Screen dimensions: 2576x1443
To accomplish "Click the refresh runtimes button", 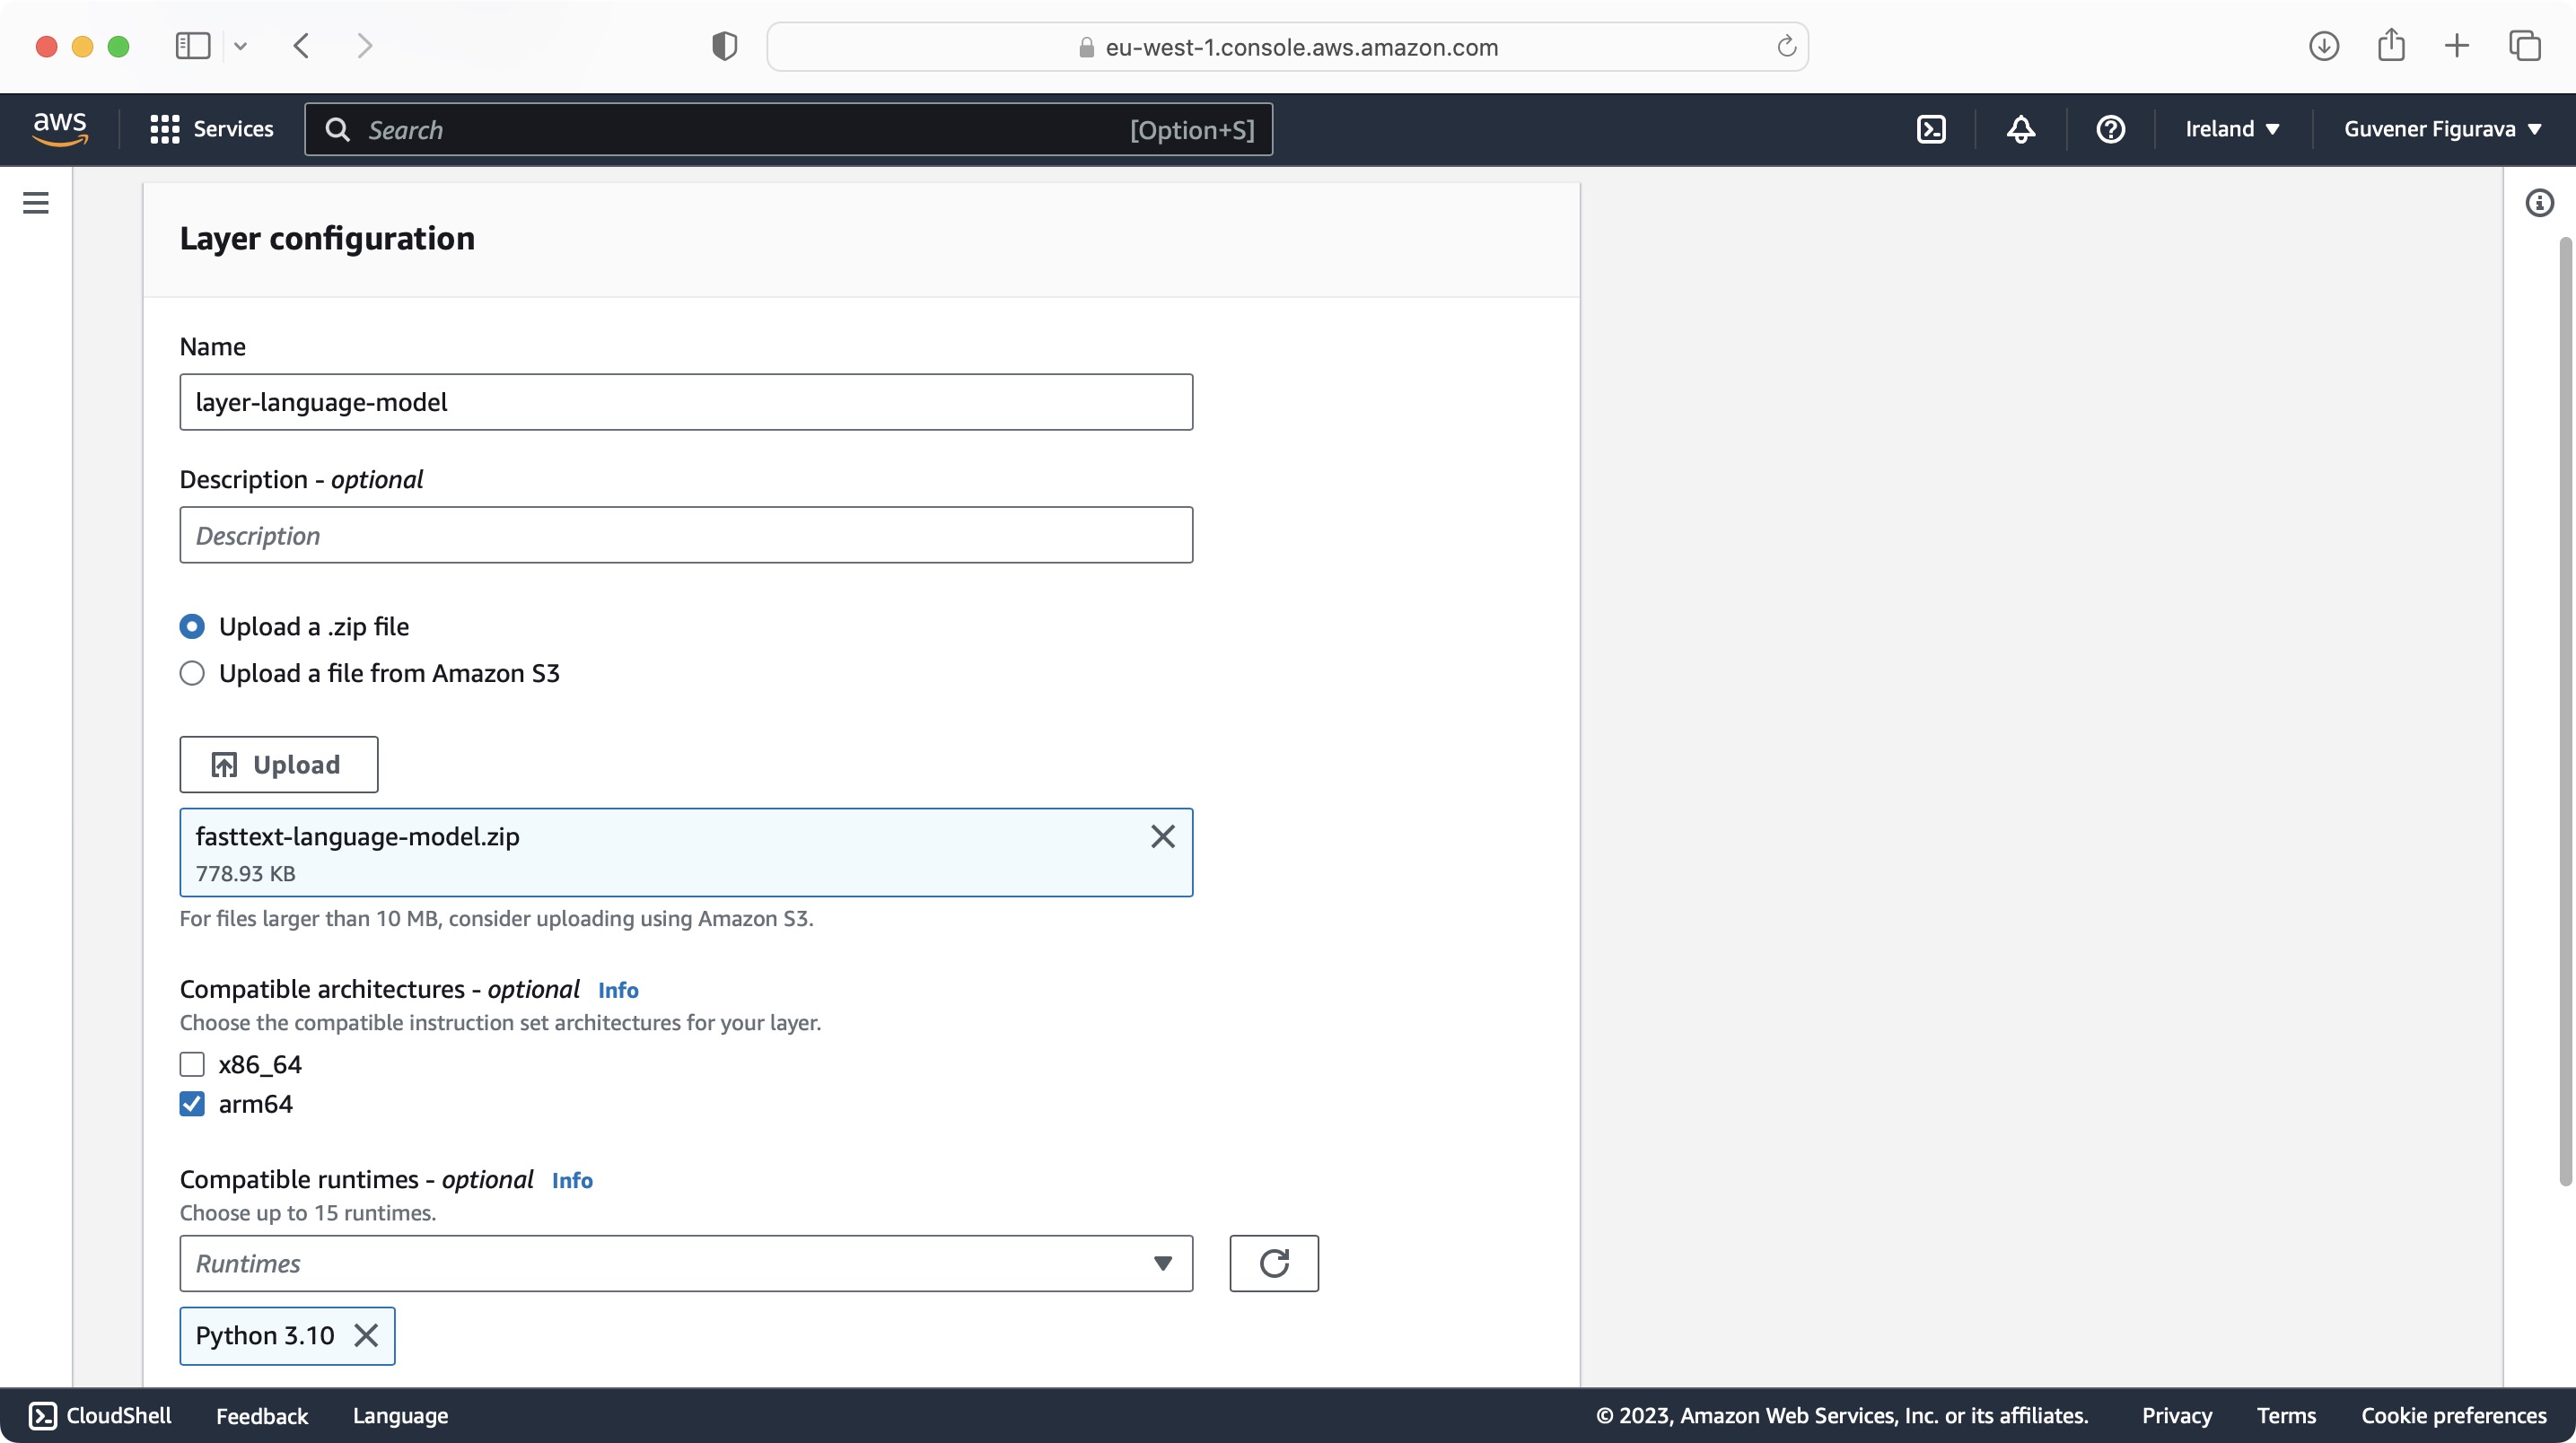I will point(1273,1263).
